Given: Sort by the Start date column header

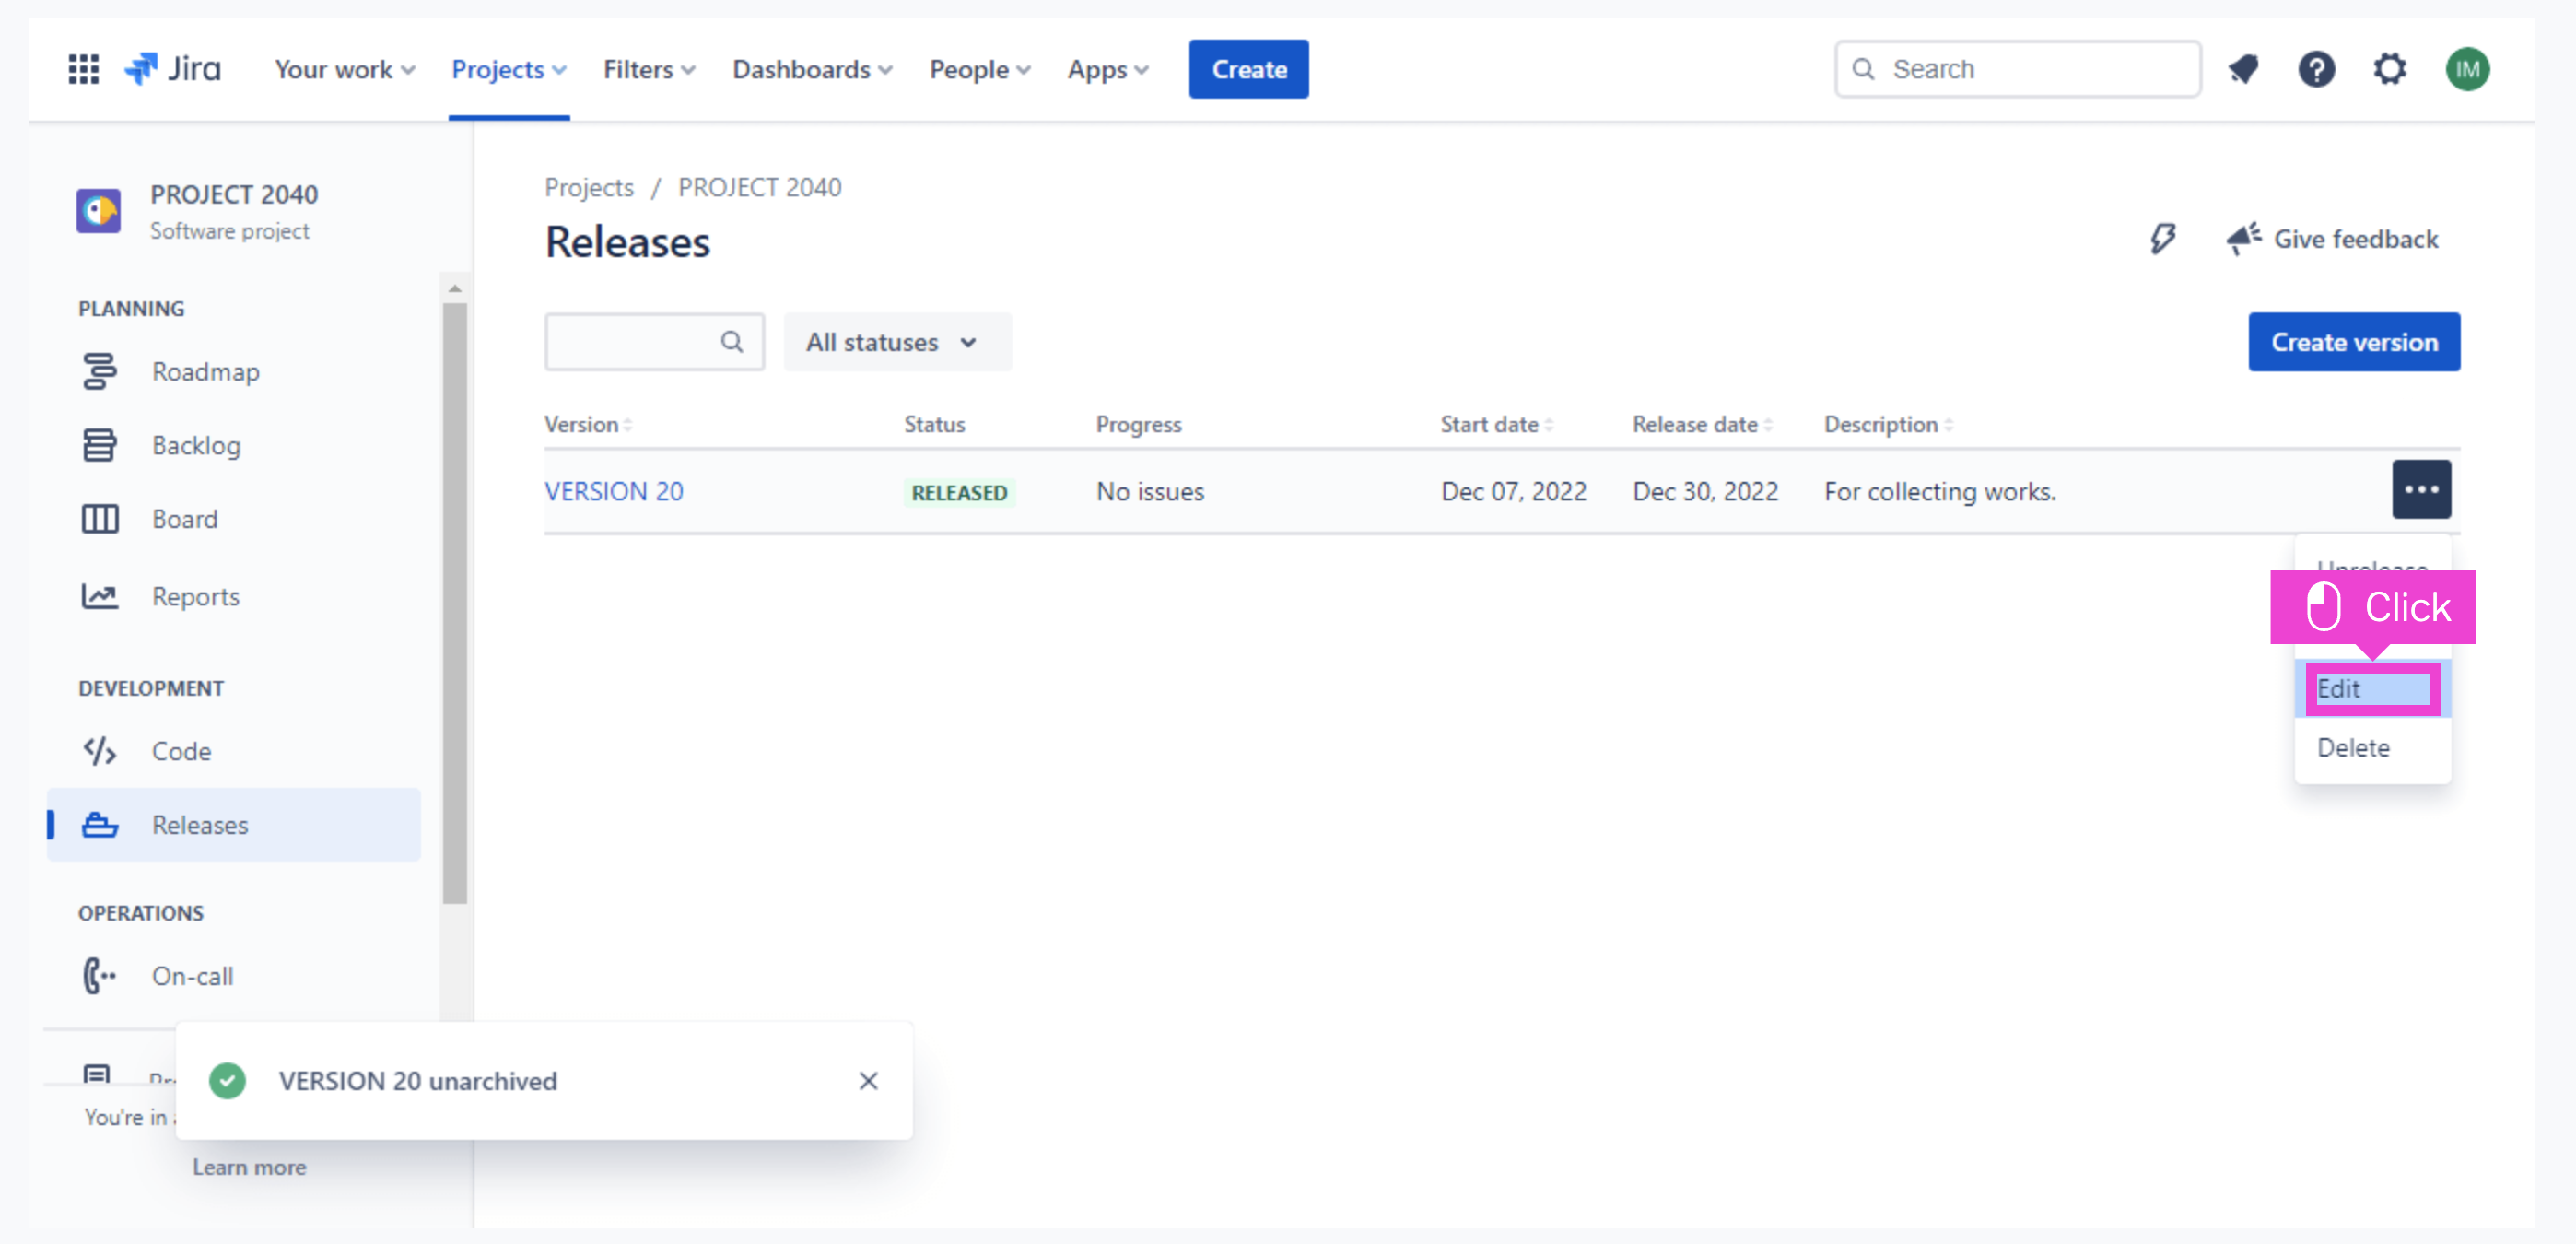Looking at the screenshot, I should pyautogui.click(x=1496, y=425).
